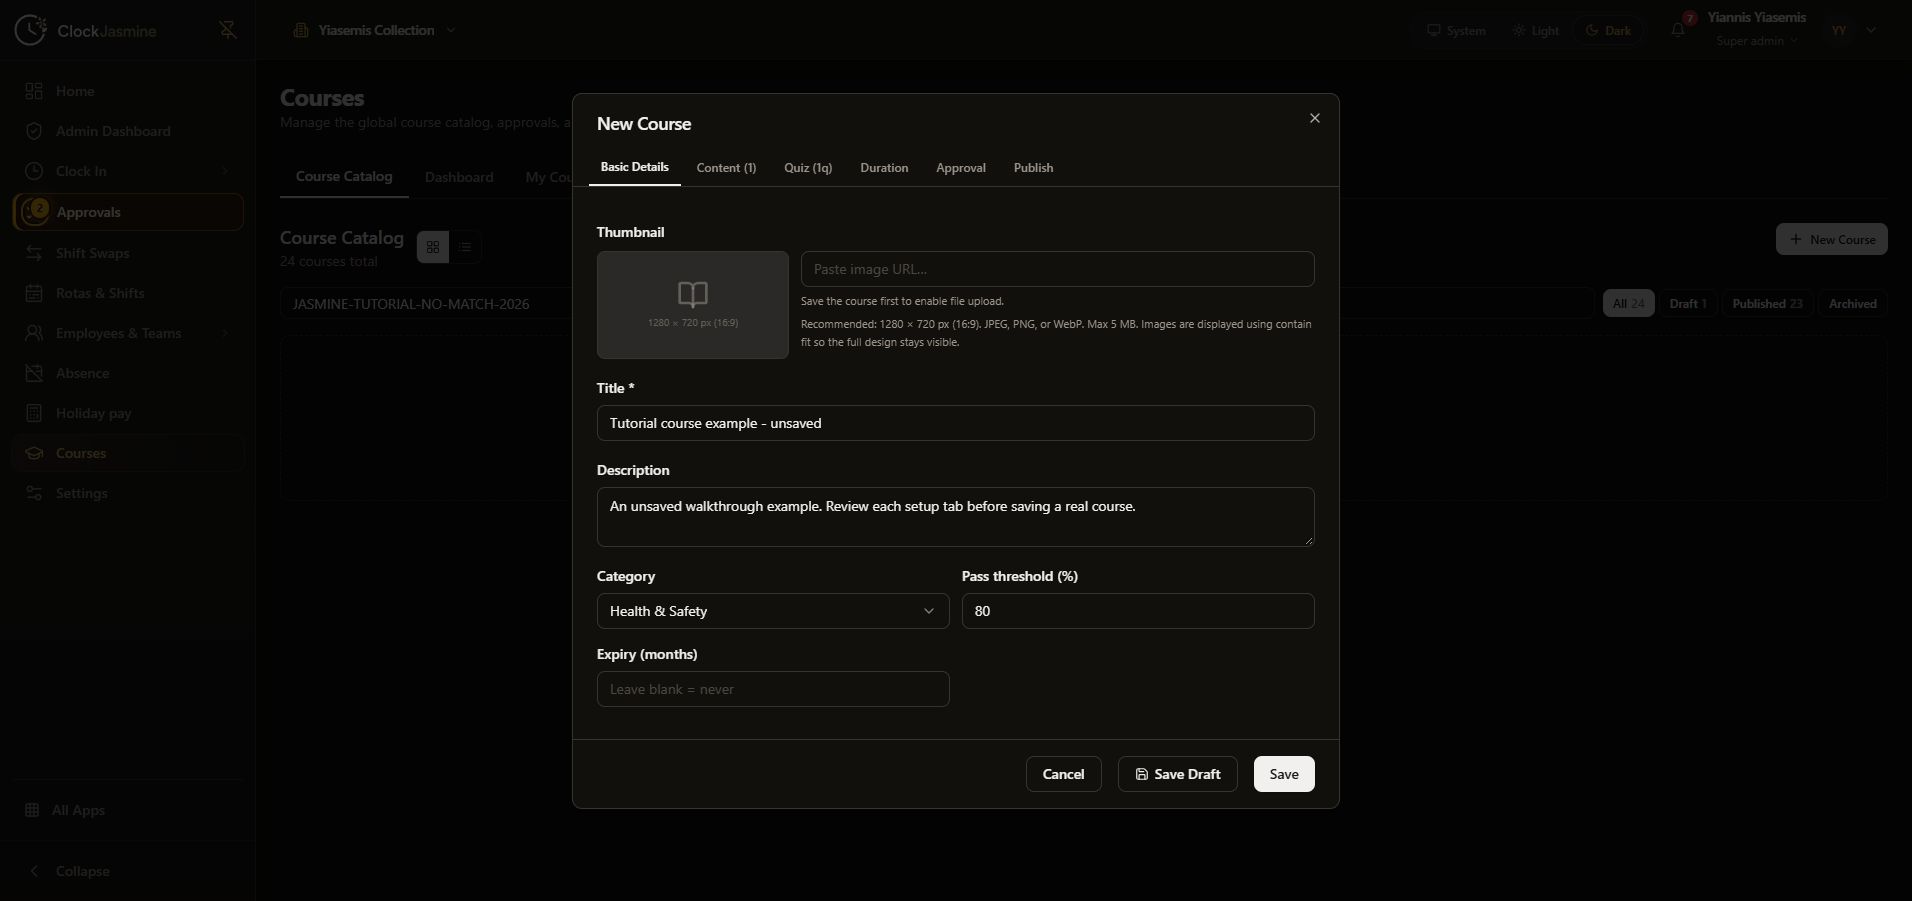
Task: Click the Admin Dashboard shield icon
Action: pos(34,131)
